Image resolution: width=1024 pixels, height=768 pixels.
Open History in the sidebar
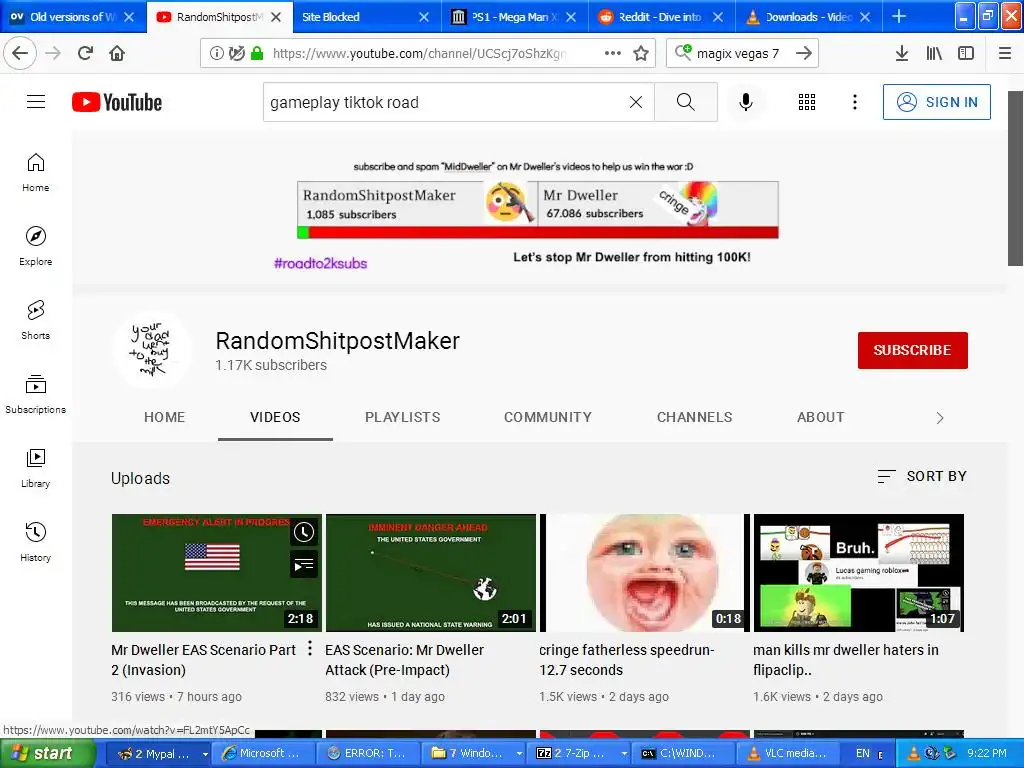(x=36, y=541)
